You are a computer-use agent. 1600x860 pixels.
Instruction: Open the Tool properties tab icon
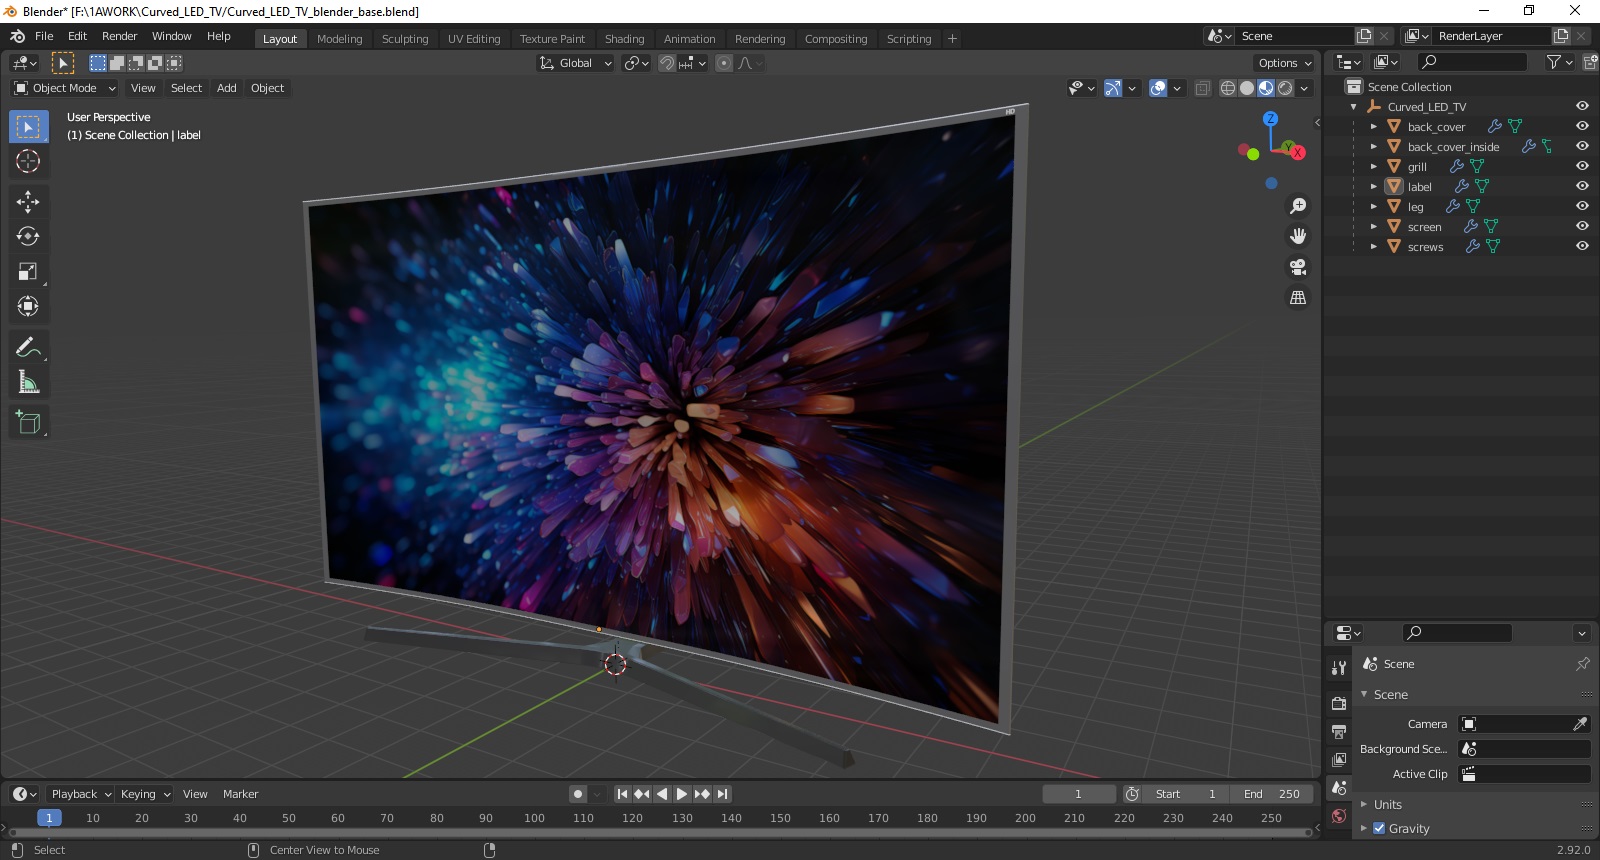(1339, 668)
